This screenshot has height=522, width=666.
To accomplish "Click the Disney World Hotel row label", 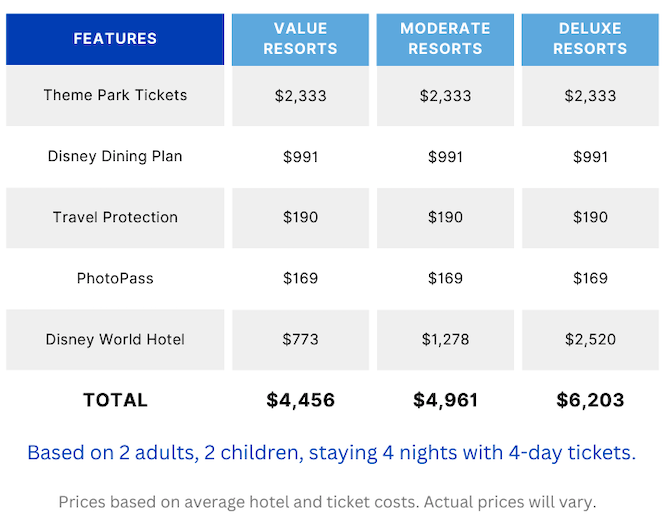I will click(x=115, y=340).
